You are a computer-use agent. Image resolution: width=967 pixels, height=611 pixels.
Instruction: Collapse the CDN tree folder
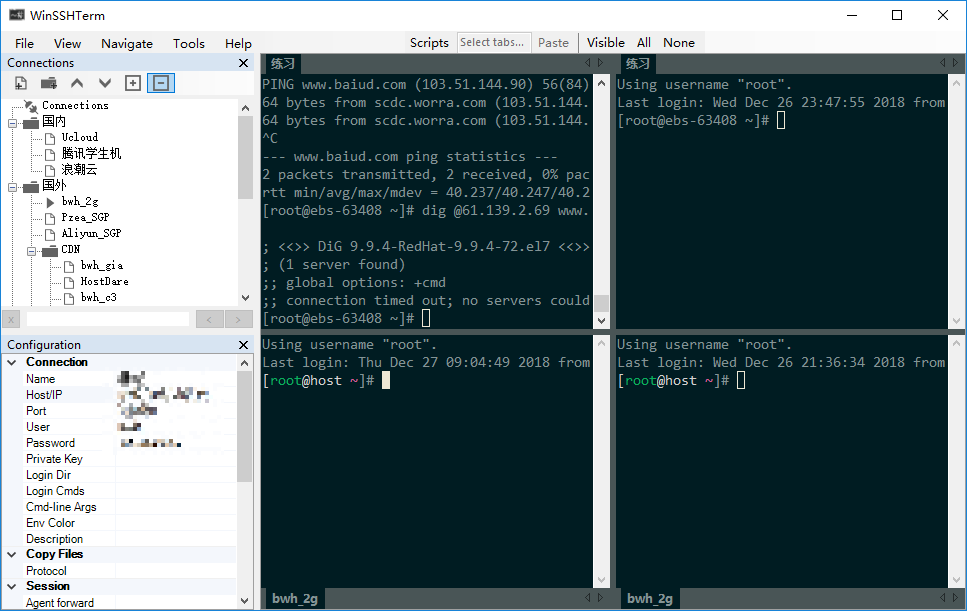31,252
